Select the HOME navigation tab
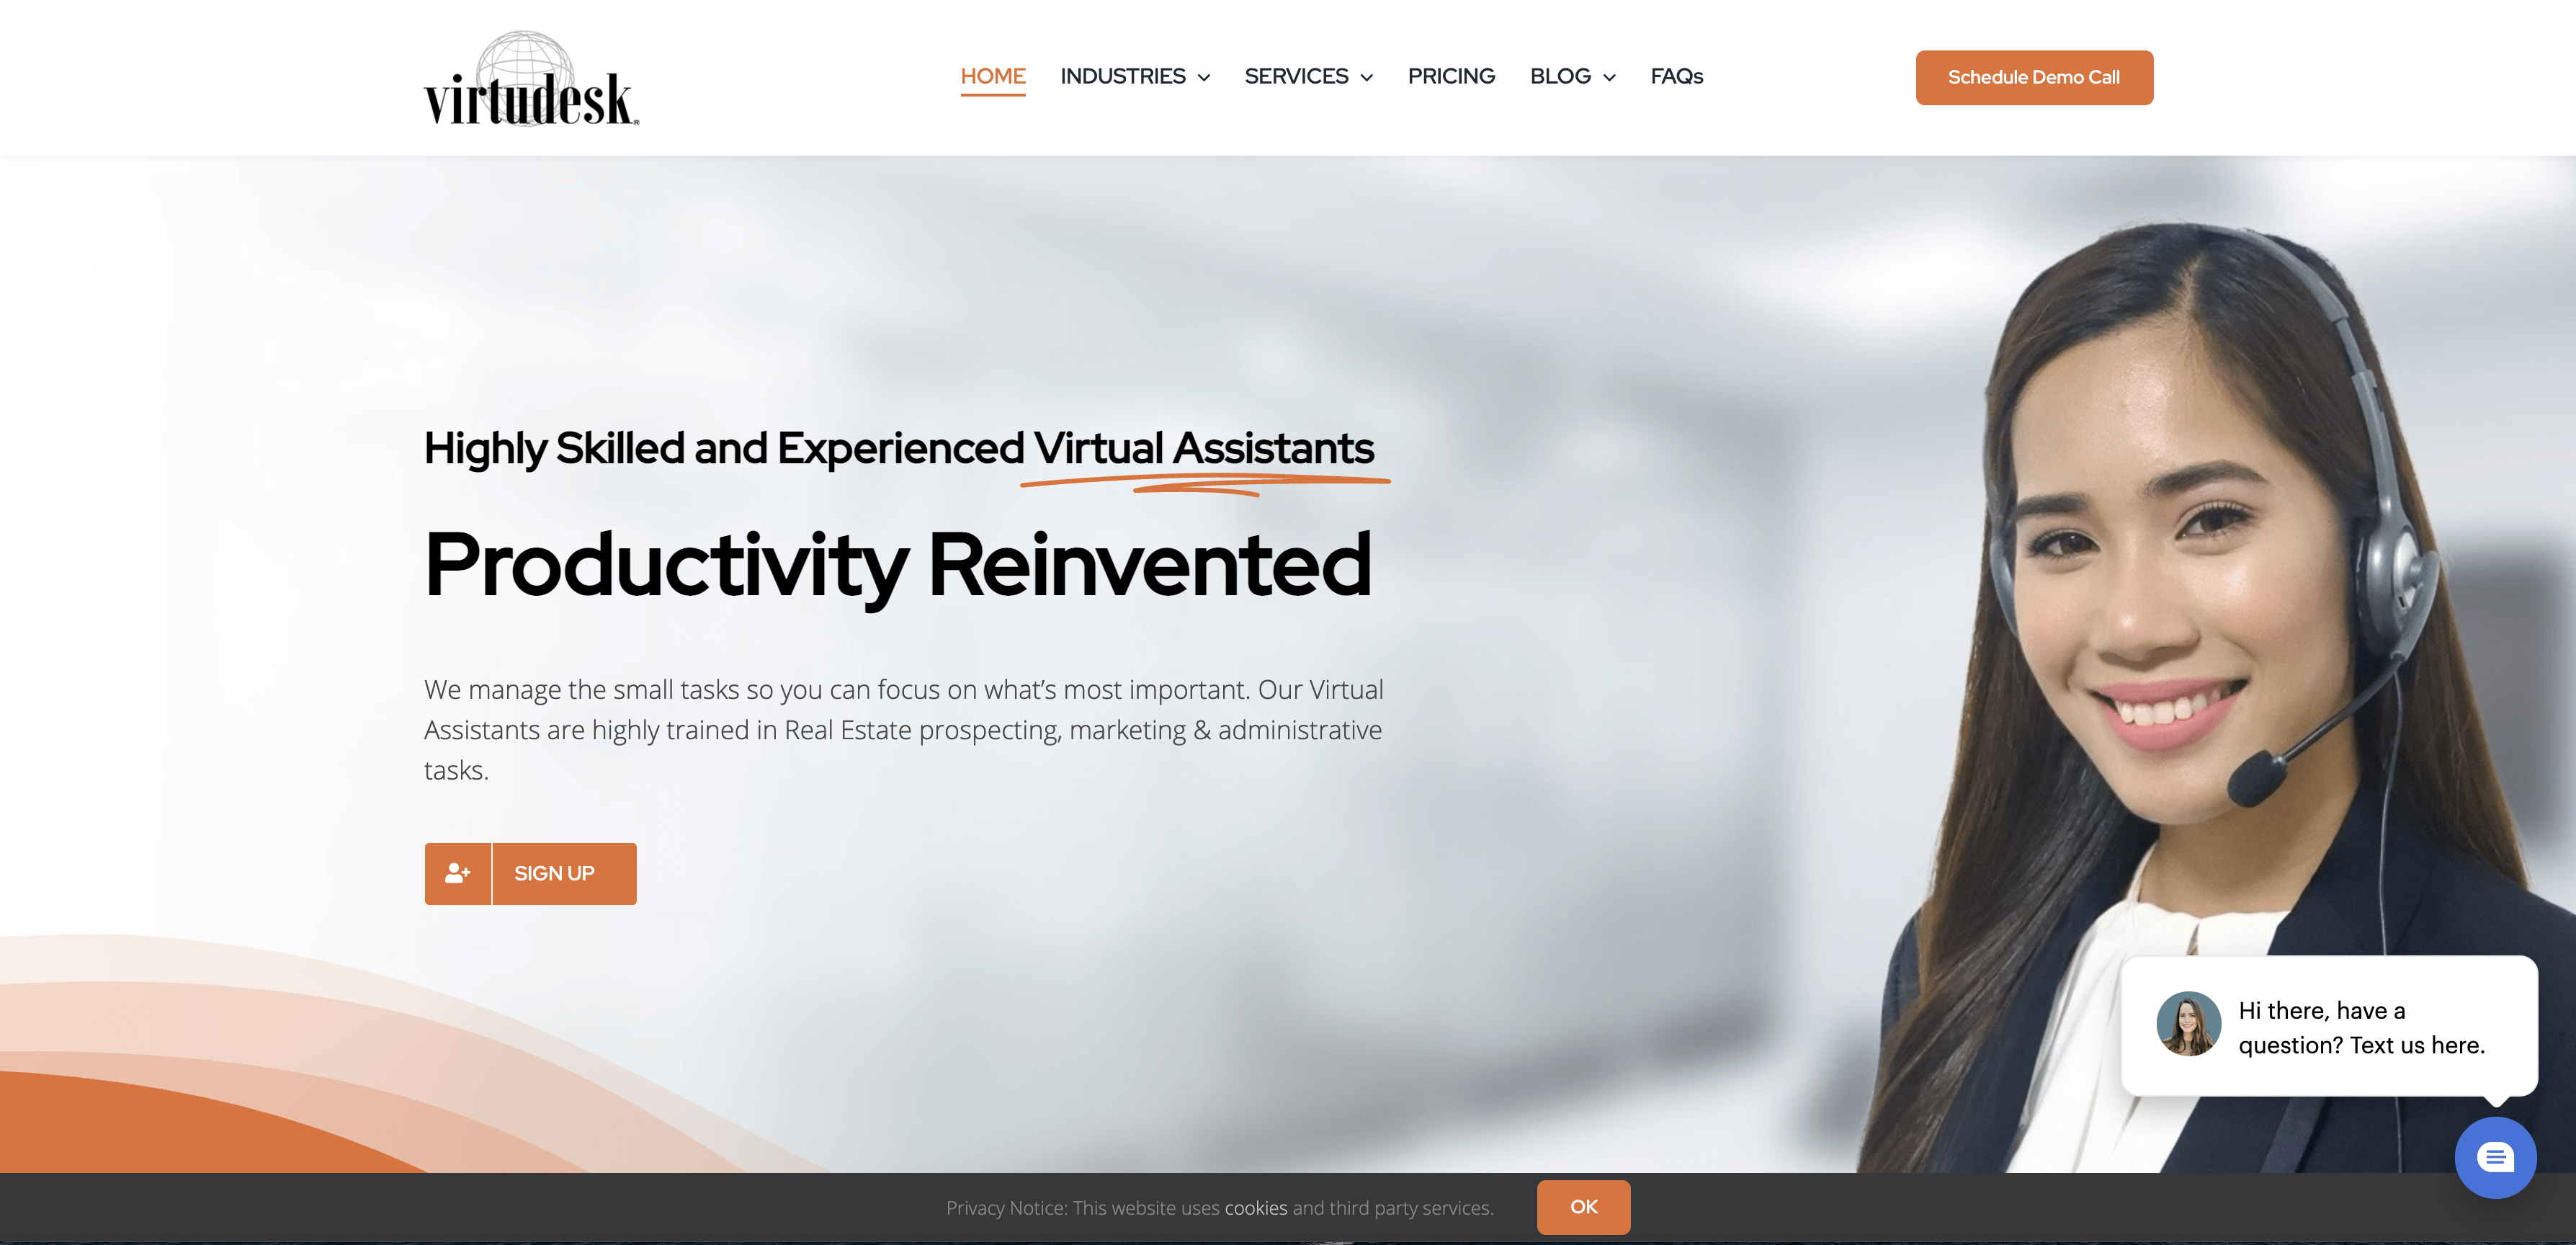The image size is (2576, 1245). point(992,76)
